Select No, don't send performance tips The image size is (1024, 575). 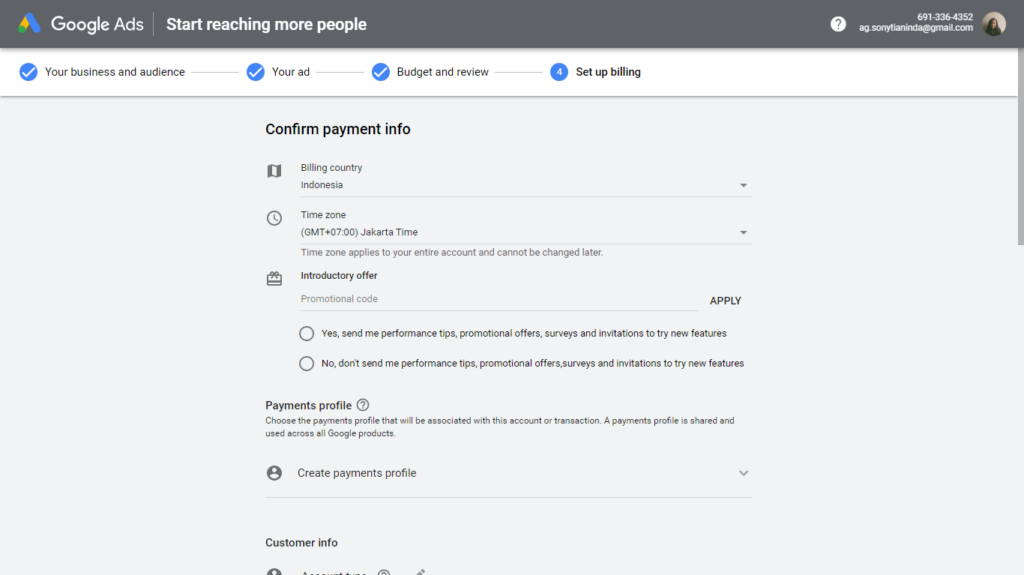coord(307,363)
